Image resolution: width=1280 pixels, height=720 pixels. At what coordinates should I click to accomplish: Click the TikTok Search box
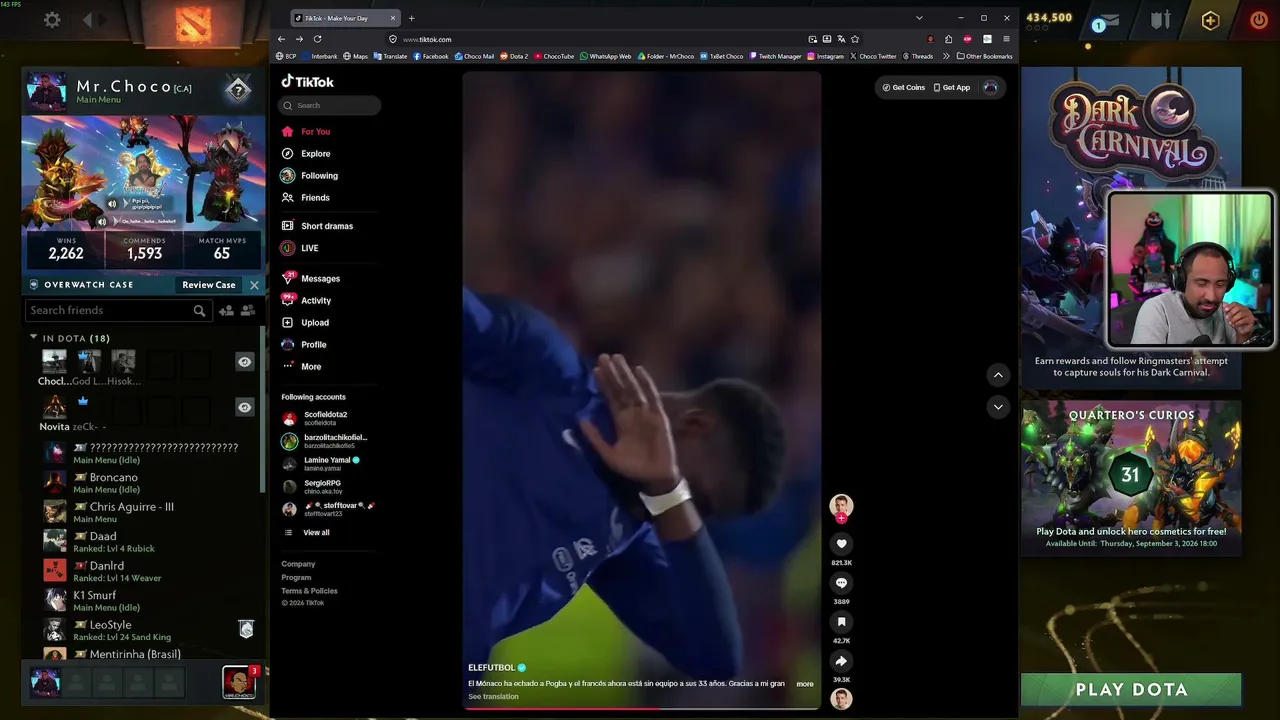point(330,106)
